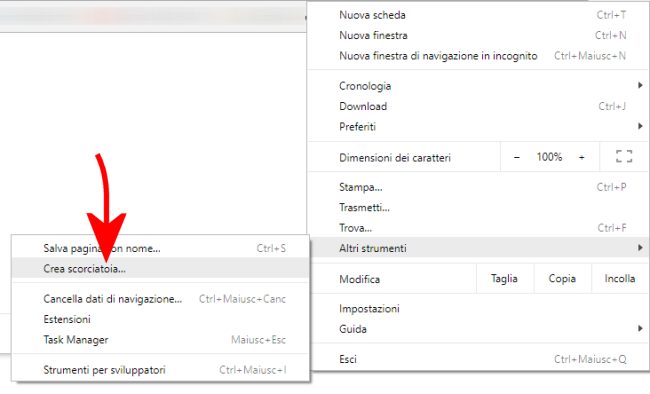The image size is (650, 394).
Task: Click the 100% zoom value
Action: point(549,157)
